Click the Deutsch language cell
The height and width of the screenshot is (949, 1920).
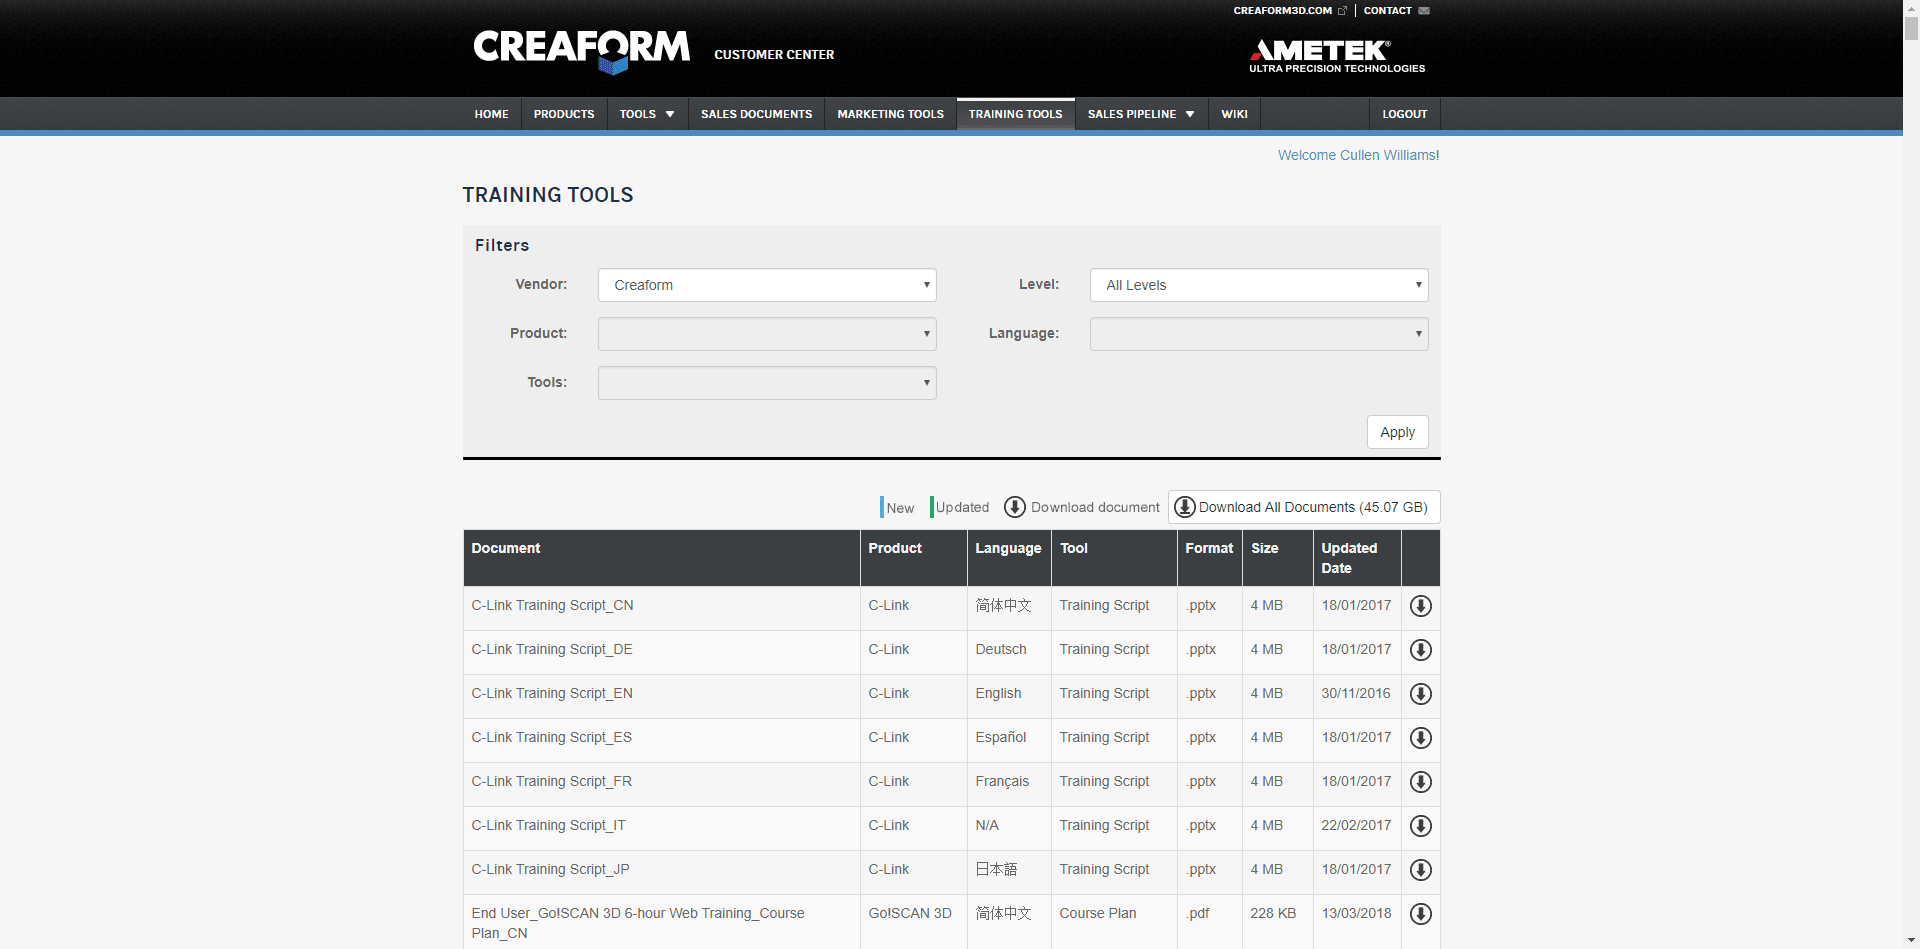pos(1001,649)
